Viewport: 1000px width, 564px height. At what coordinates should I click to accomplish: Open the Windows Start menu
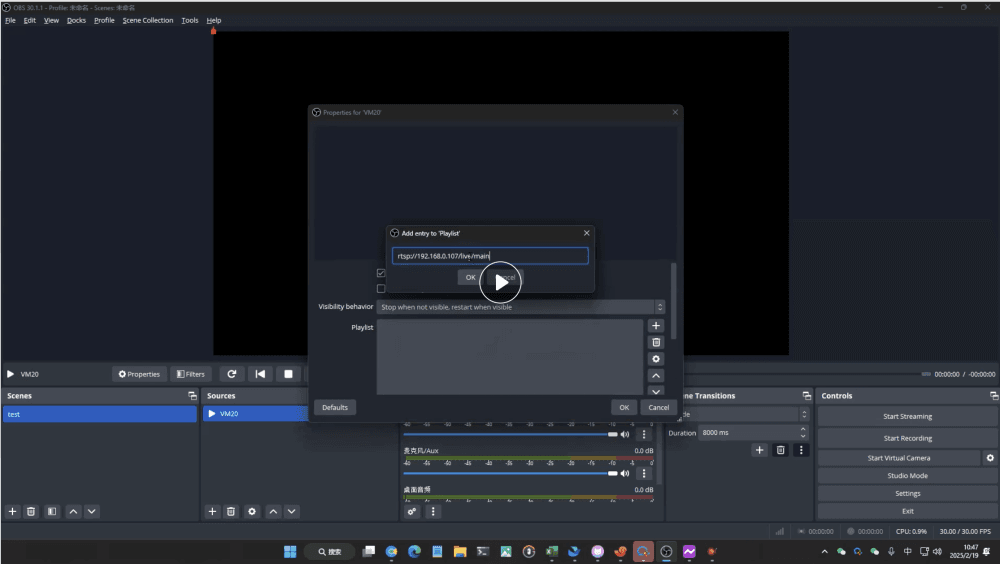(290, 551)
